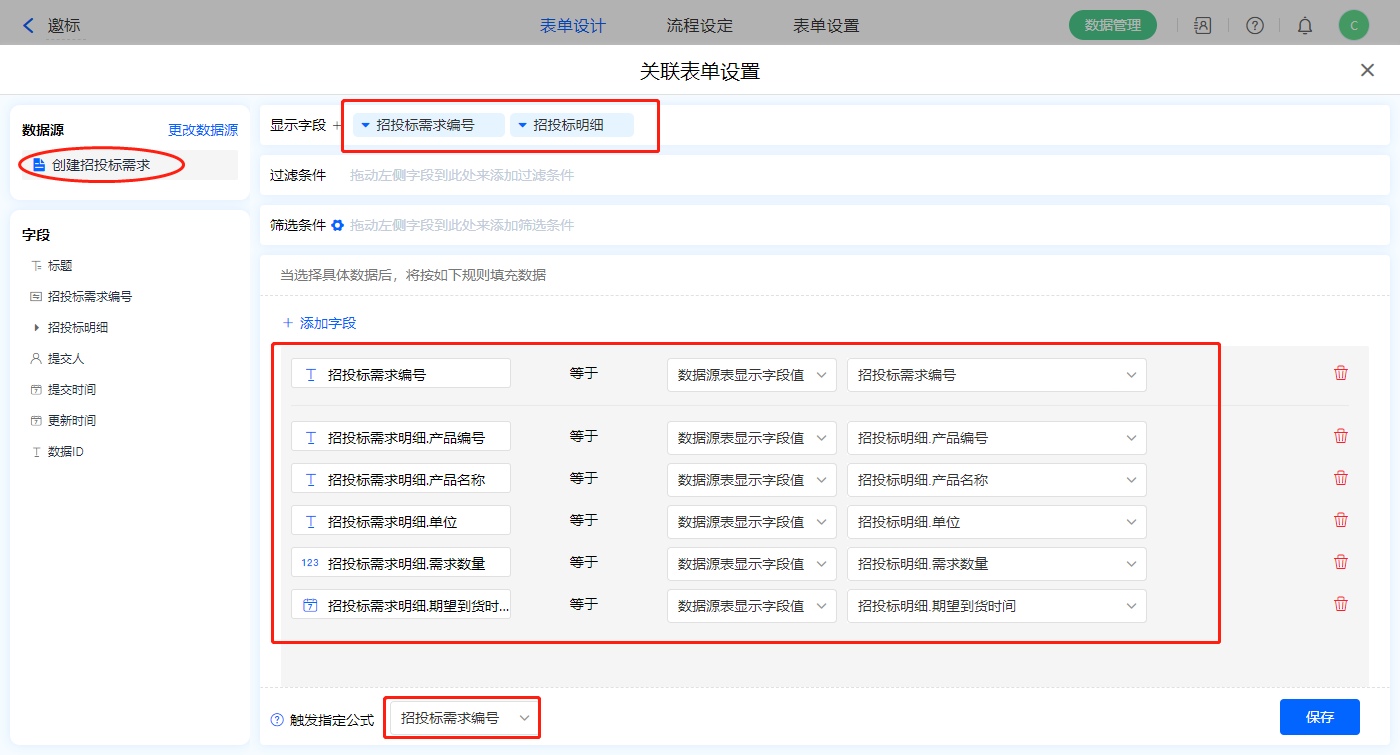Click the back arrow next to 邀标
1400x755 pixels.
coord(28,26)
